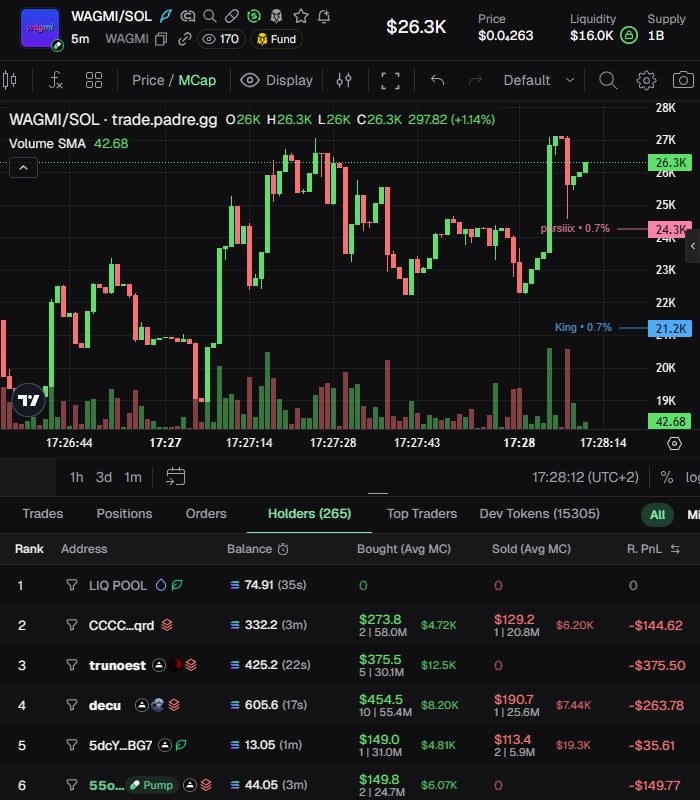The height and width of the screenshot is (800, 700).
Task: Toggle the 170 watchers eye badge
Action: 220,39
